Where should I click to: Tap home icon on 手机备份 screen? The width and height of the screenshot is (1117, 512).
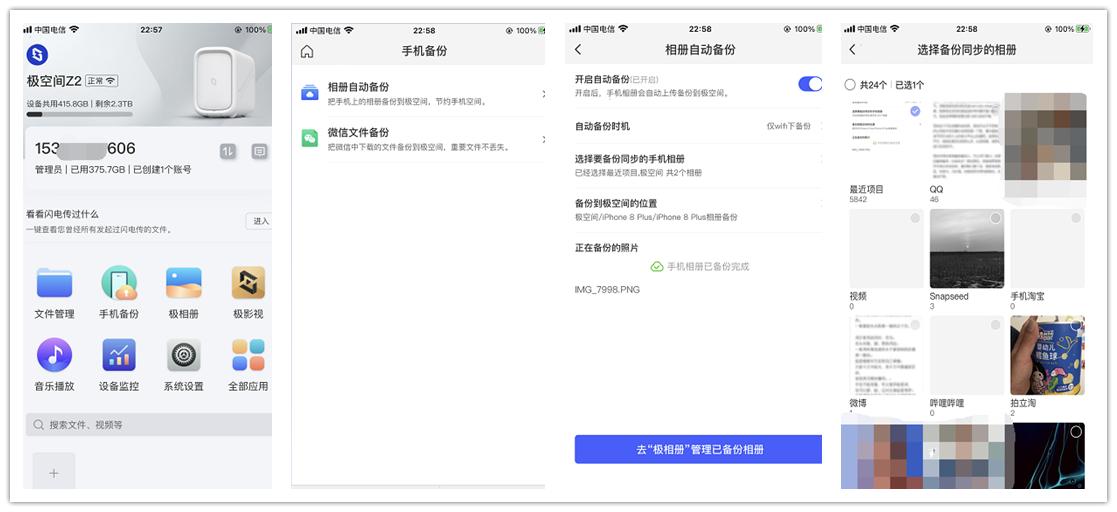(307, 51)
